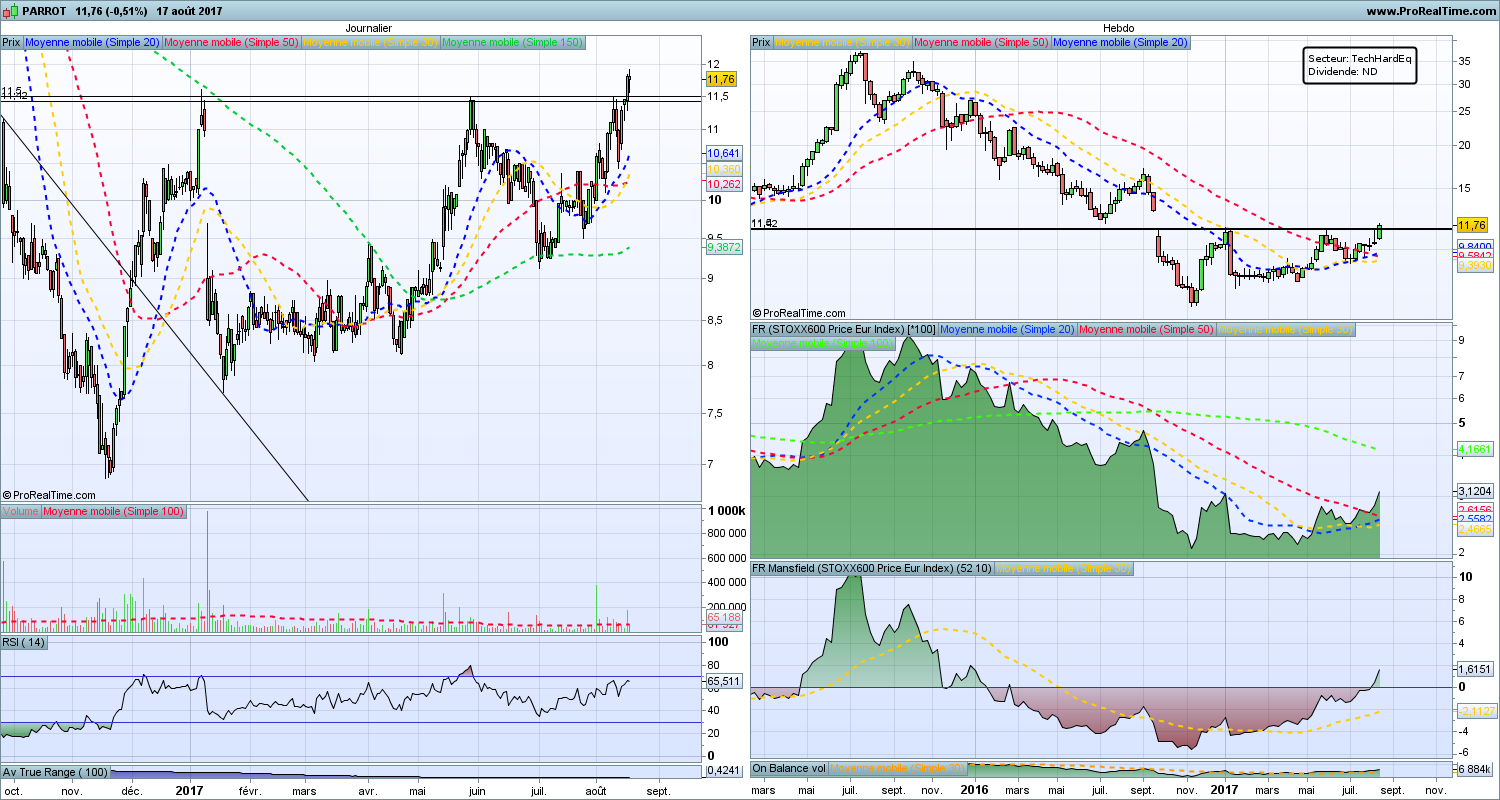Click the PARROT ticker name in the title bar
Viewport: 1500px width, 800px height.
pyautogui.click(x=44, y=11)
